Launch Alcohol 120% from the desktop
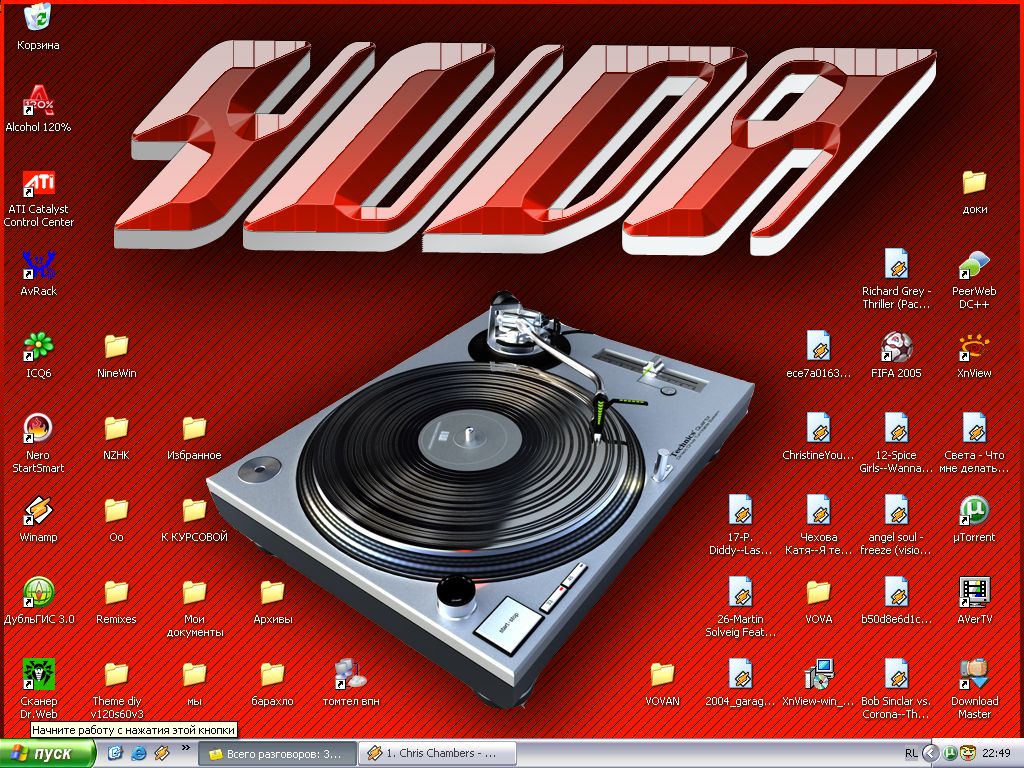Screen dimensions: 1024x768 (38, 108)
